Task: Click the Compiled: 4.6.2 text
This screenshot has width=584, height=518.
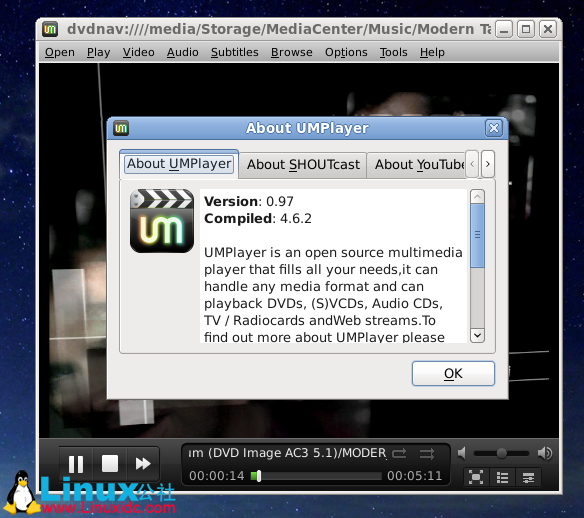Action: click(x=258, y=219)
